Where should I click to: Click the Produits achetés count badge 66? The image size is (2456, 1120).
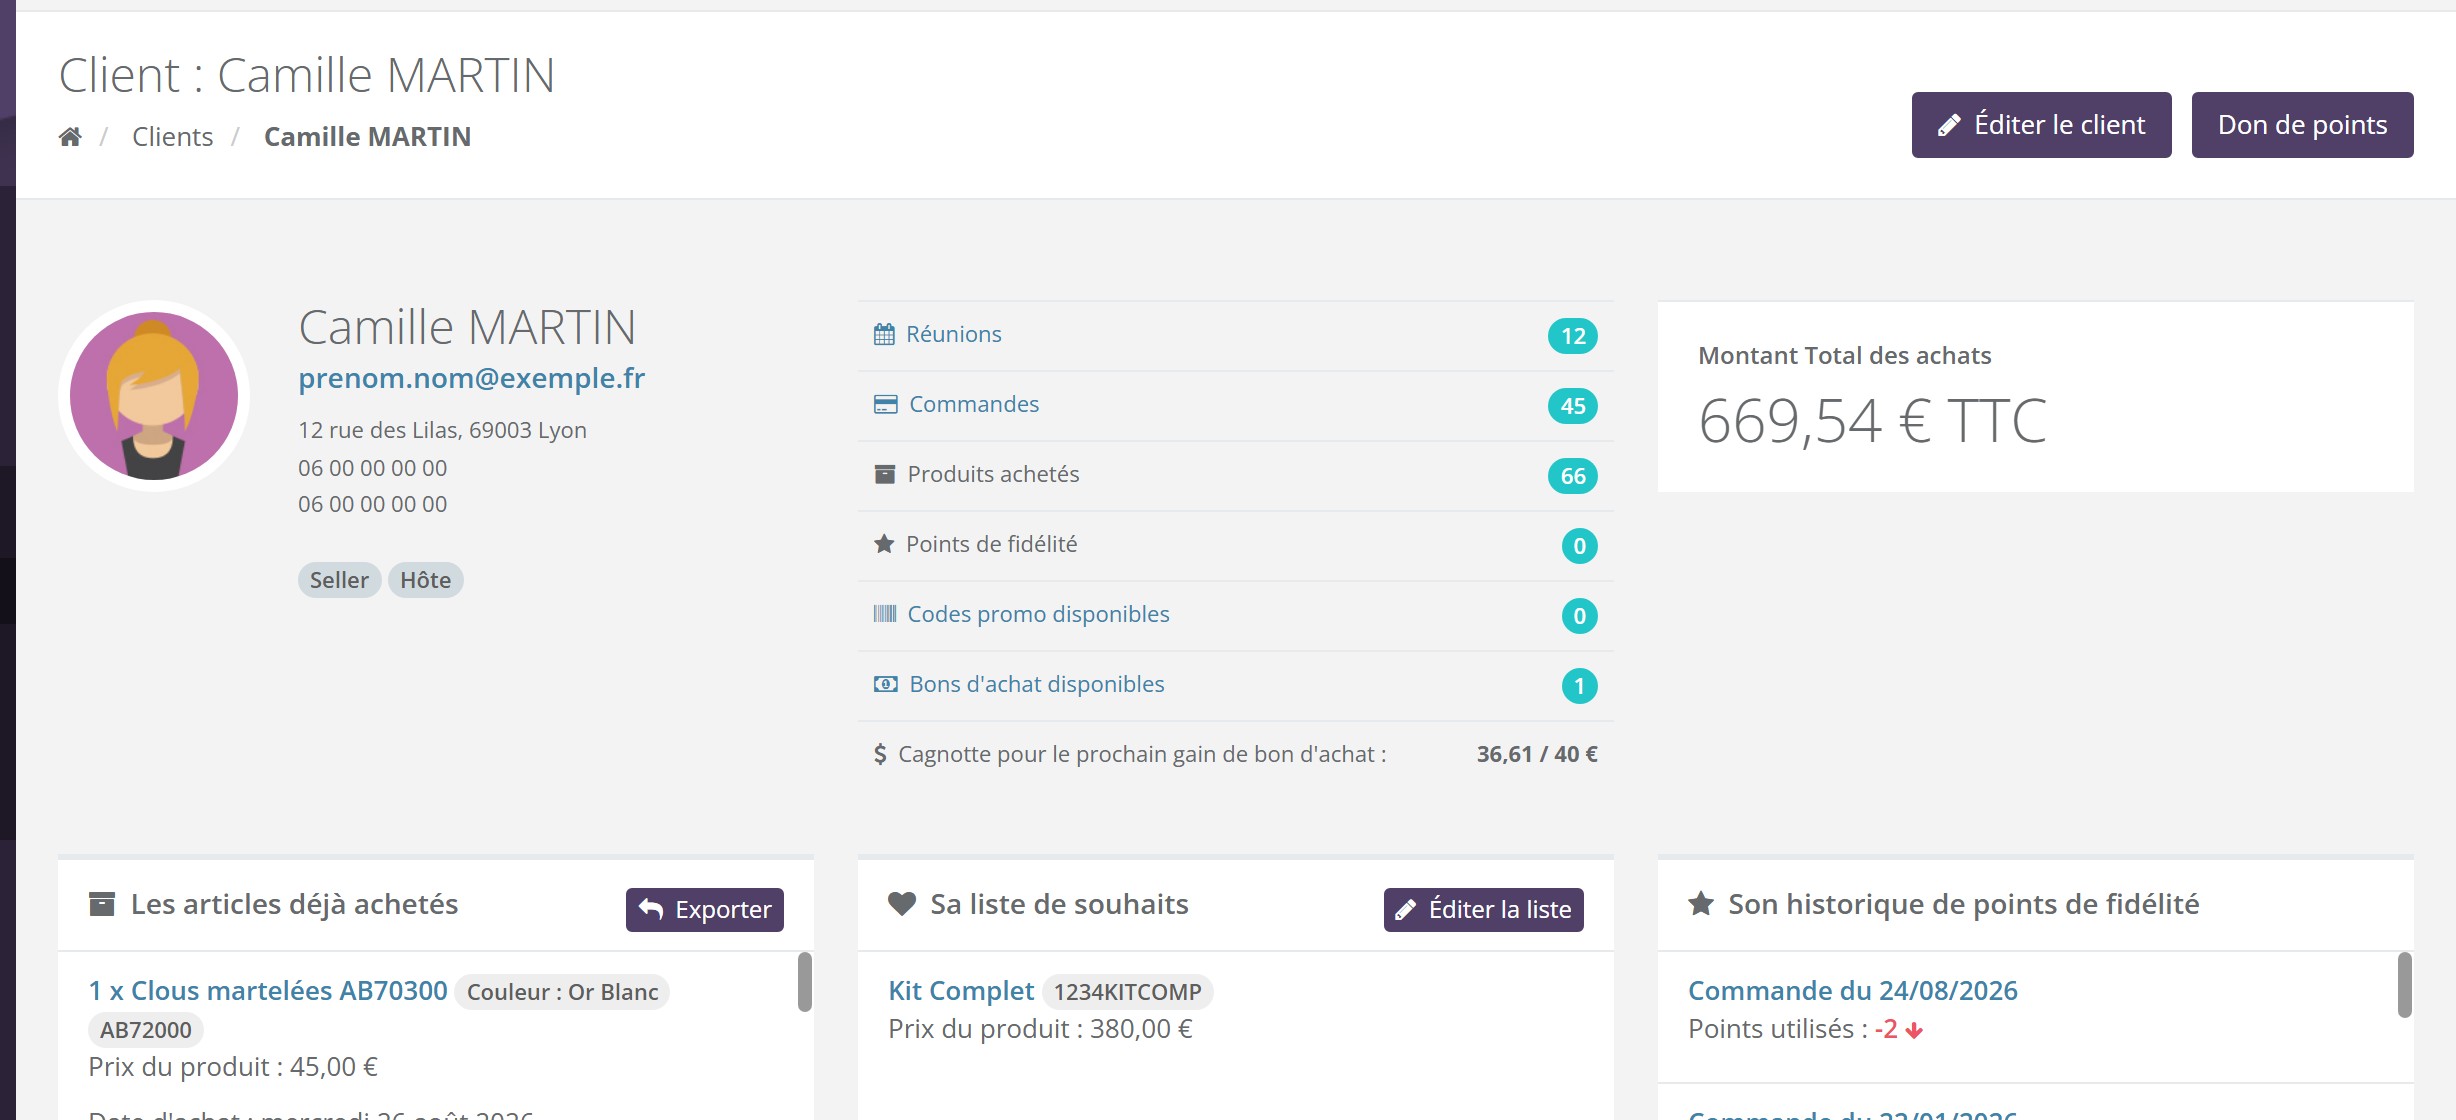pyautogui.click(x=1572, y=476)
